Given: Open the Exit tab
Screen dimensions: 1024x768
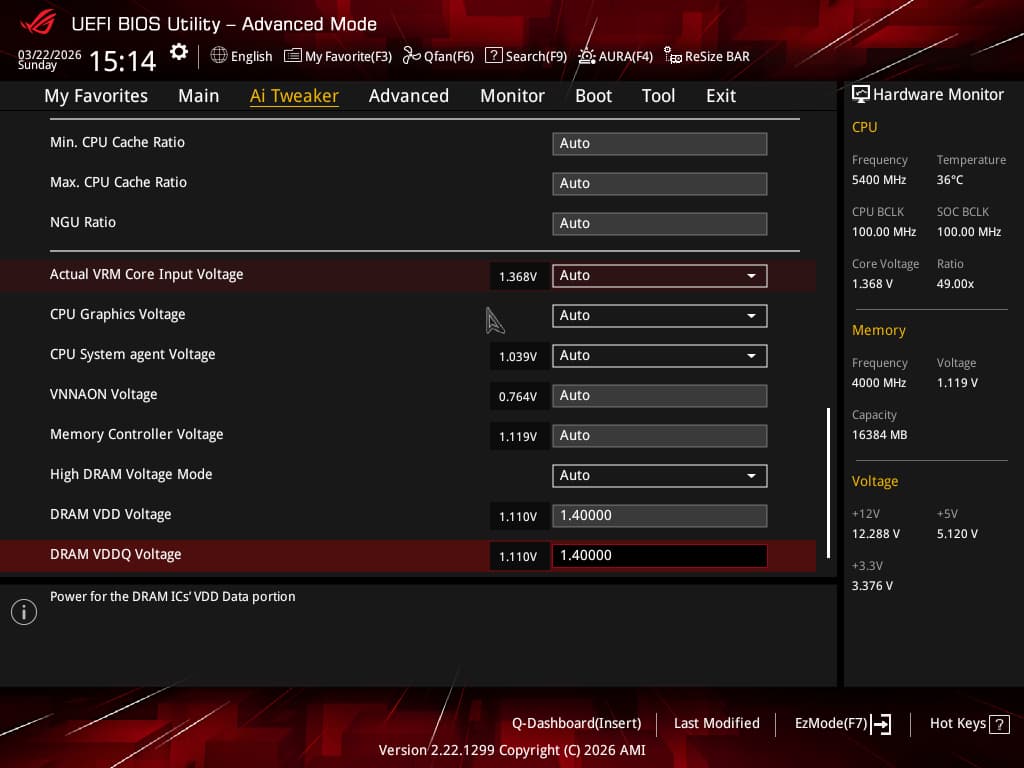Looking at the screenshot, I should (721, 96).
